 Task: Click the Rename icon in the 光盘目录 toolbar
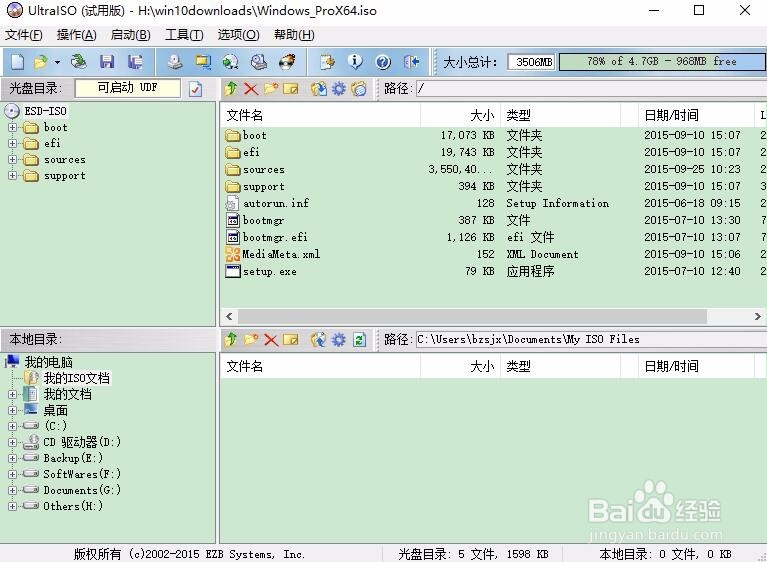291,89
